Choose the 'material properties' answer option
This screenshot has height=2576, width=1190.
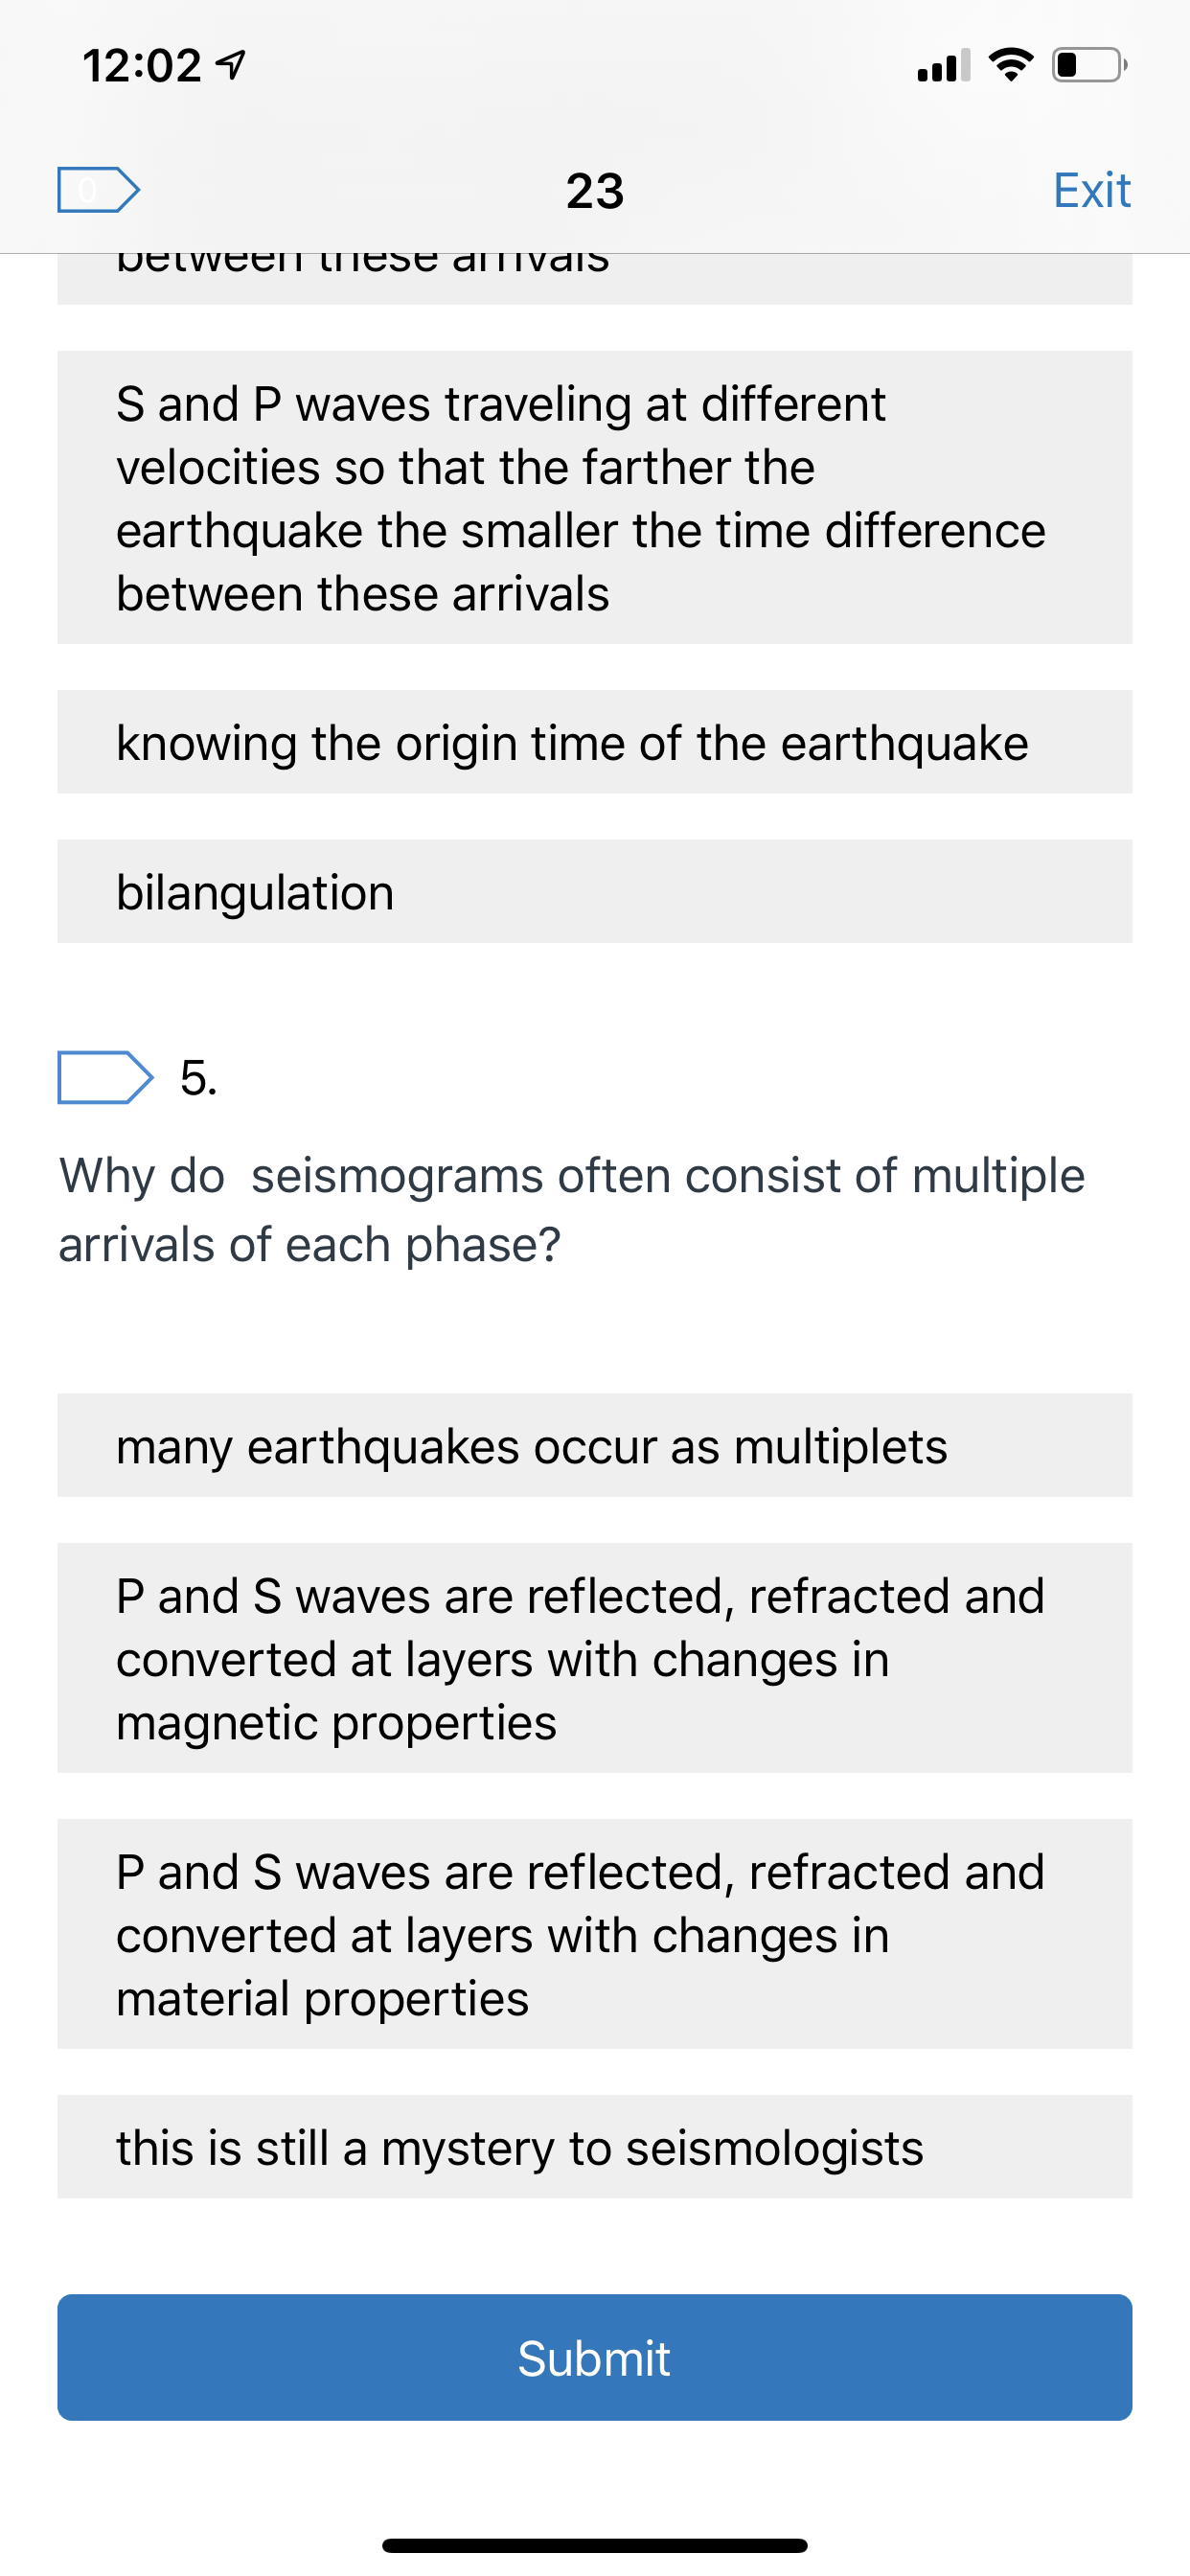pos(595,1934)
